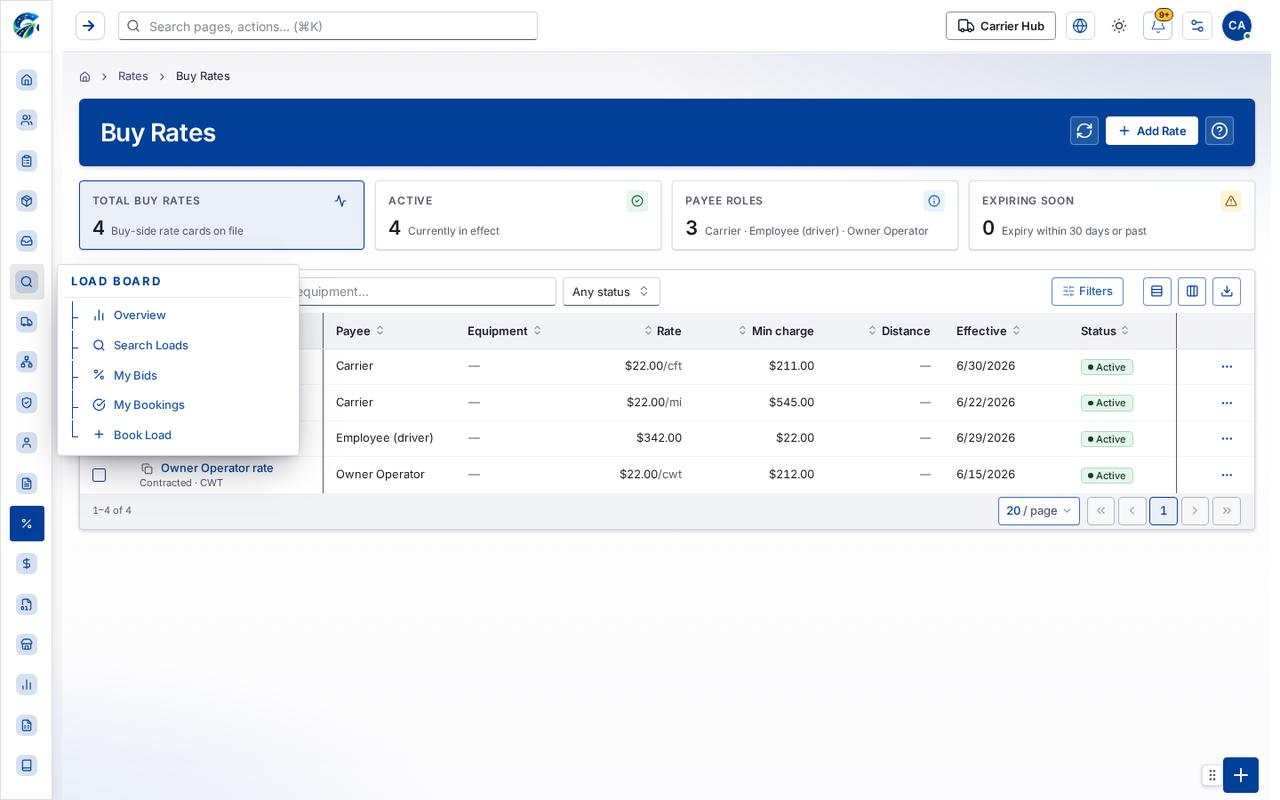The image size is (1280, 800).
Task: Open the 20 / page dropdown
Action: 1039,511
